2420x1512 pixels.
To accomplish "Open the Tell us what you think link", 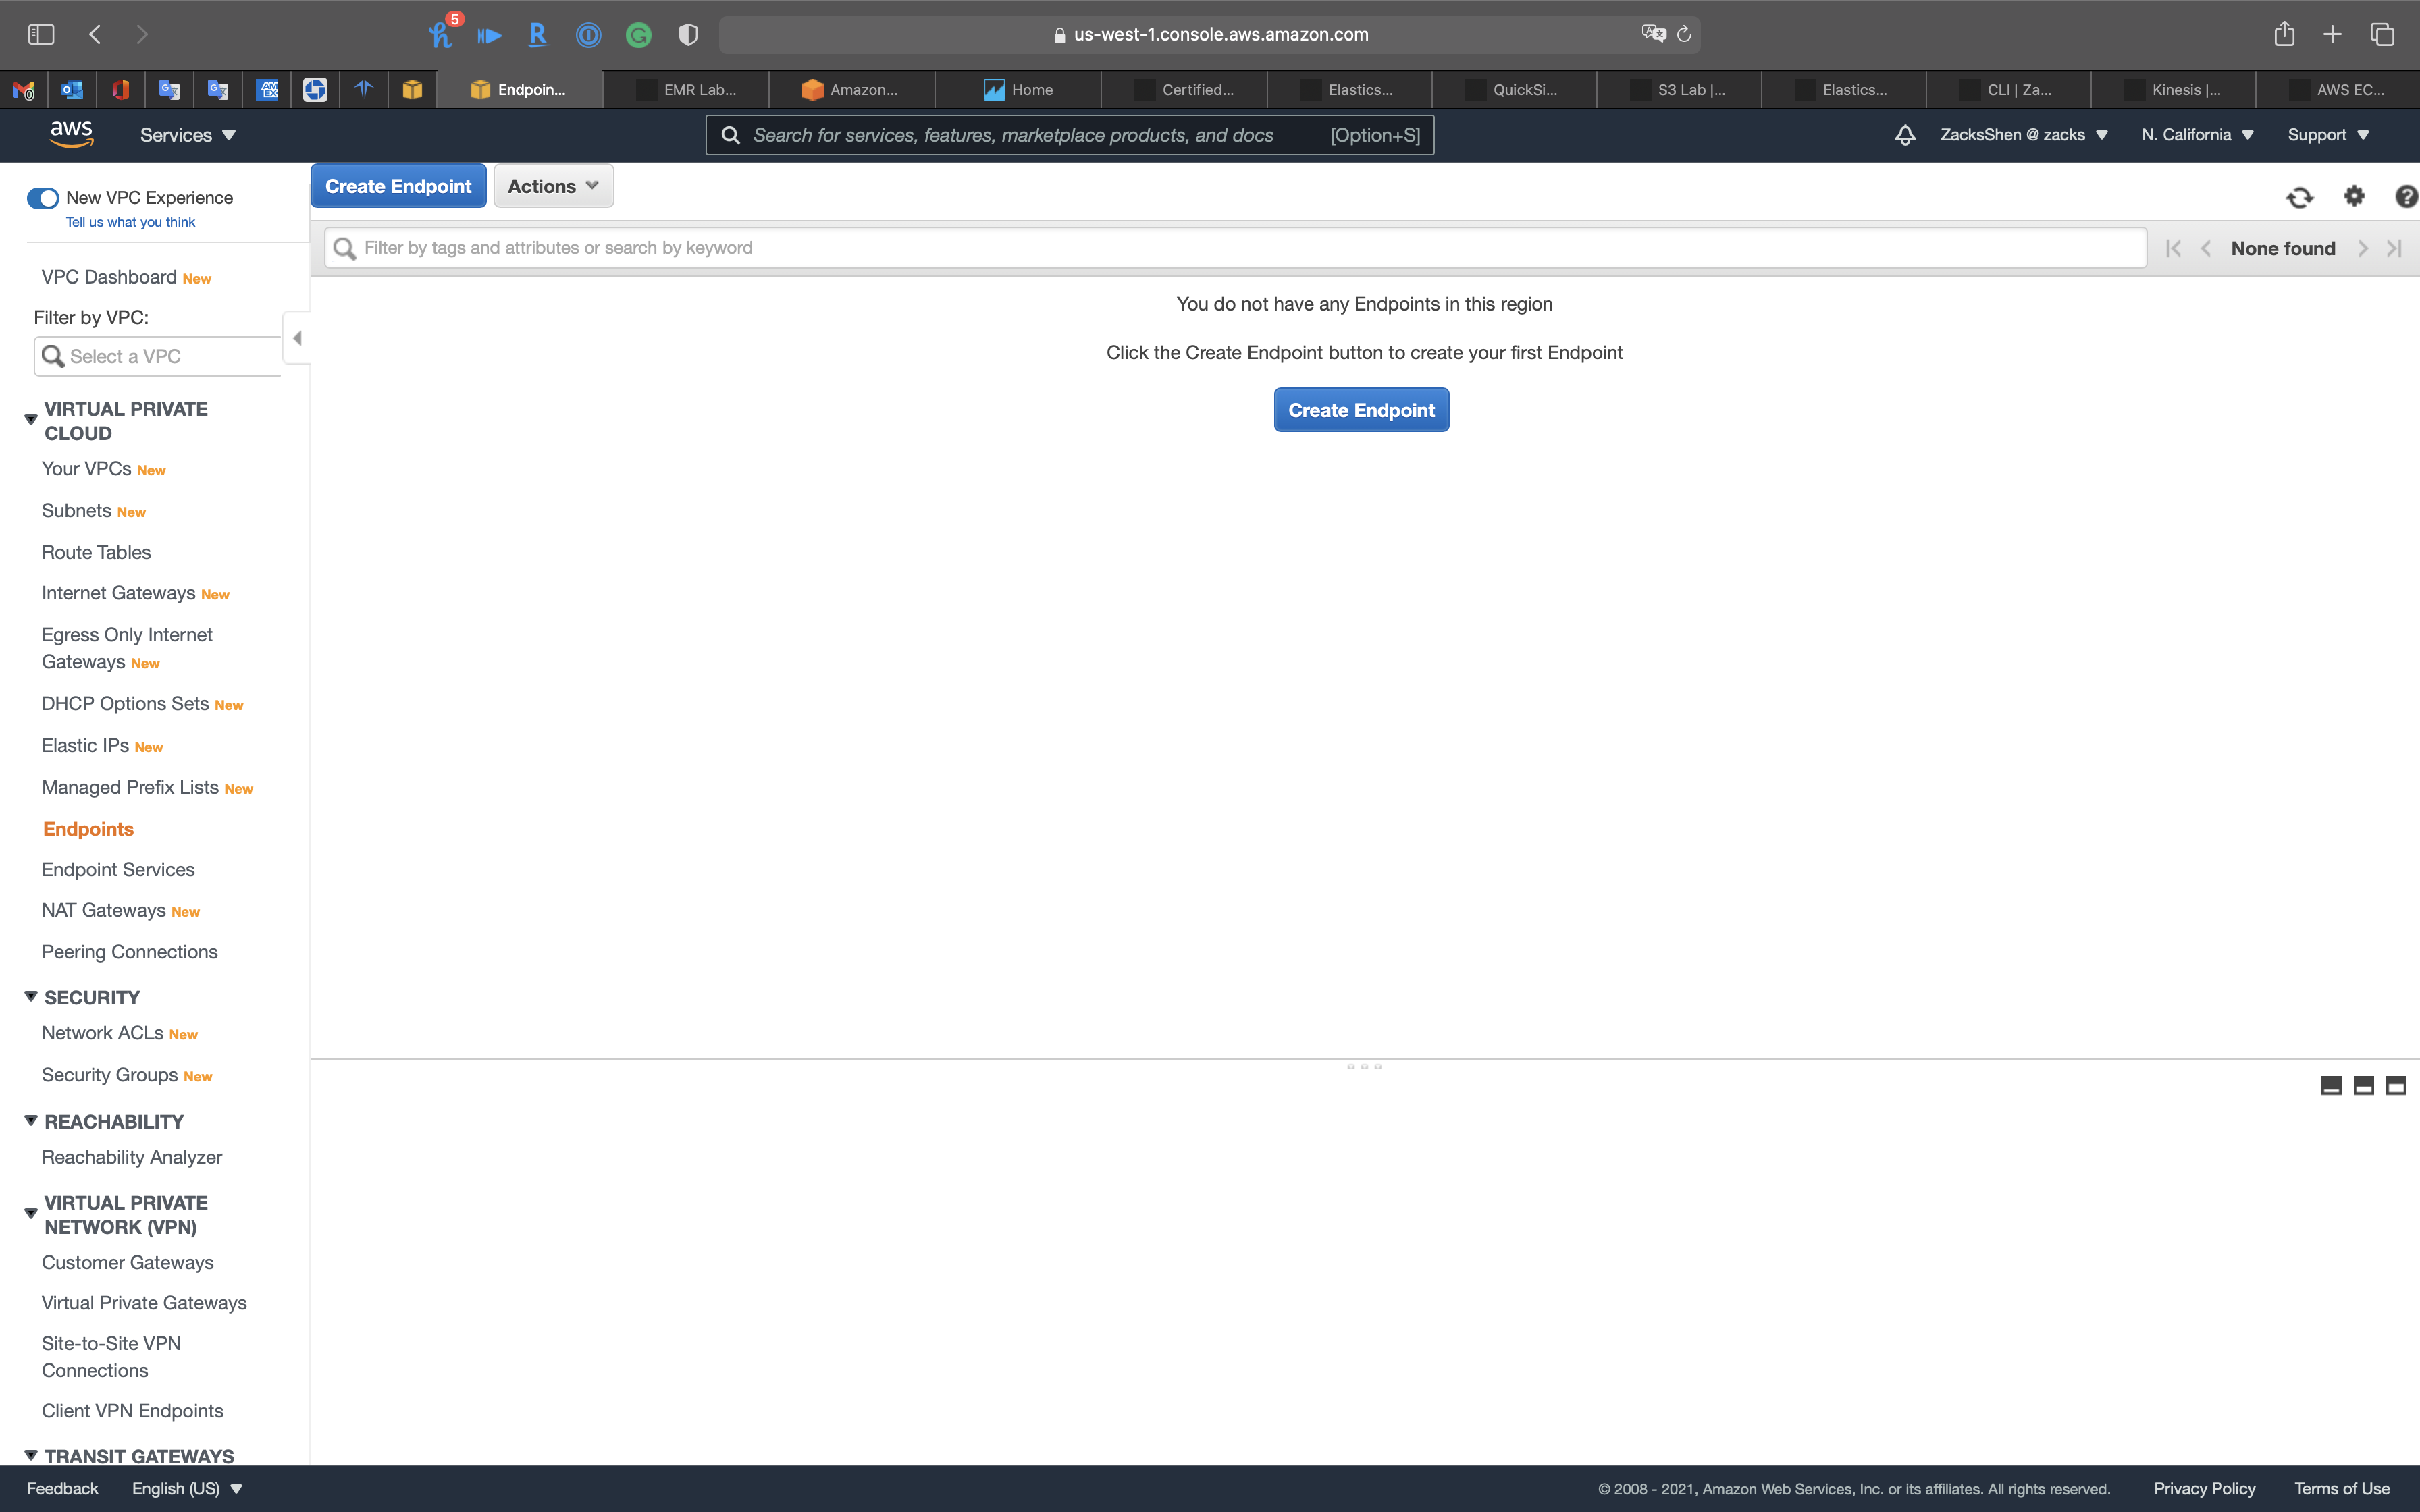I will coord(130,222).
